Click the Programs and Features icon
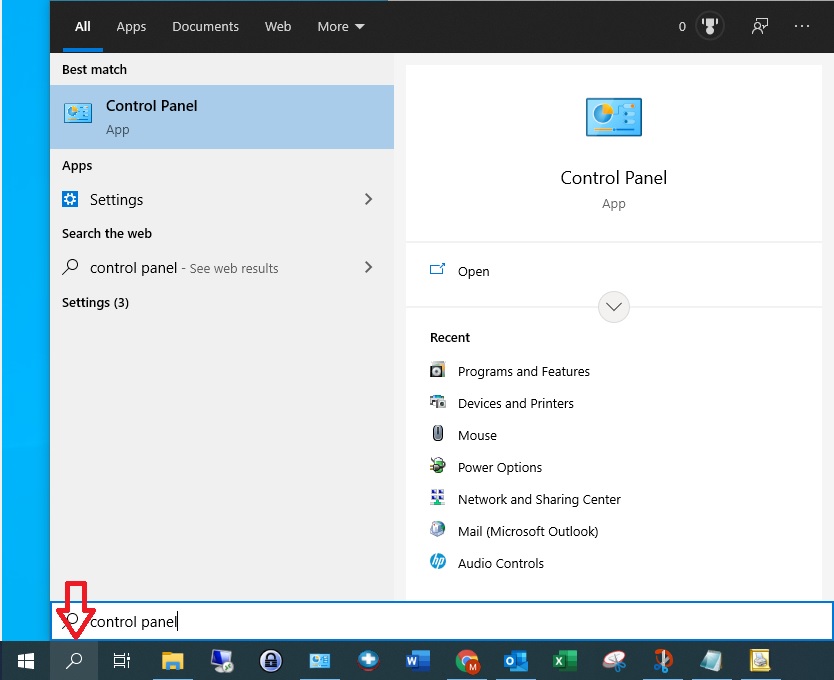This screenshot has height=680, width=834. click(437, 369)
